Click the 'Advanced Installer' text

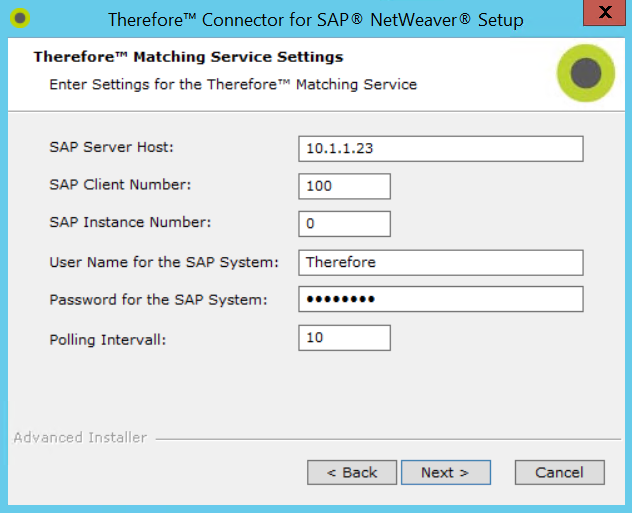[x=80, y=437]
